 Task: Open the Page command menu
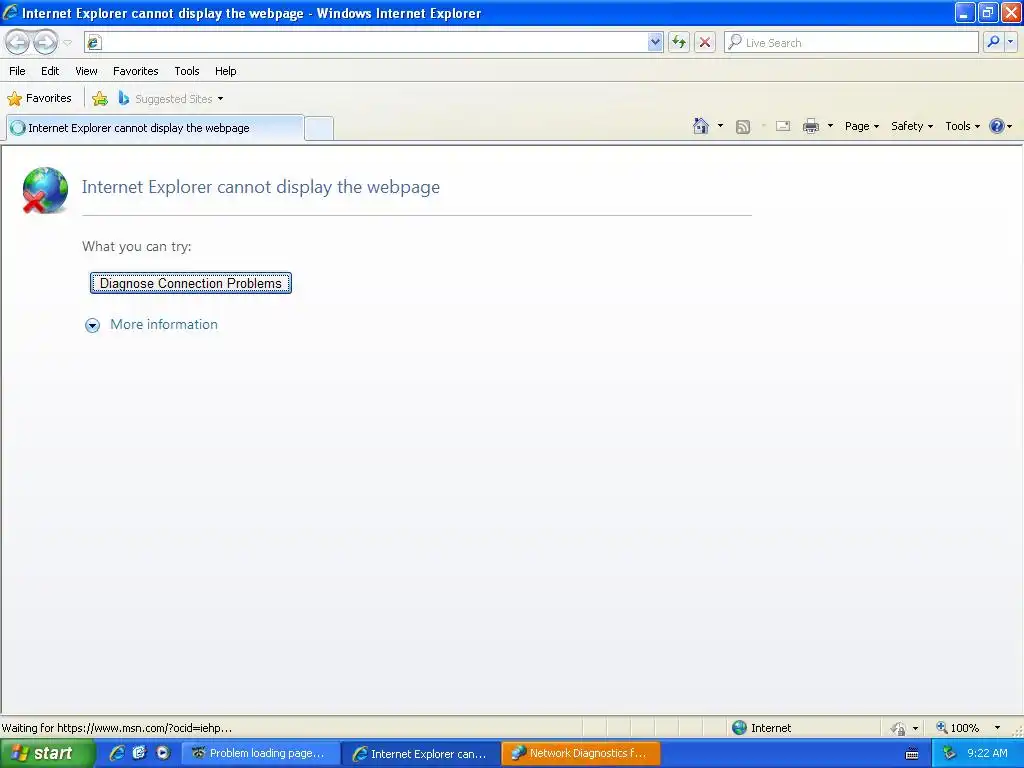pyautogui.click(x=862, y=126)
